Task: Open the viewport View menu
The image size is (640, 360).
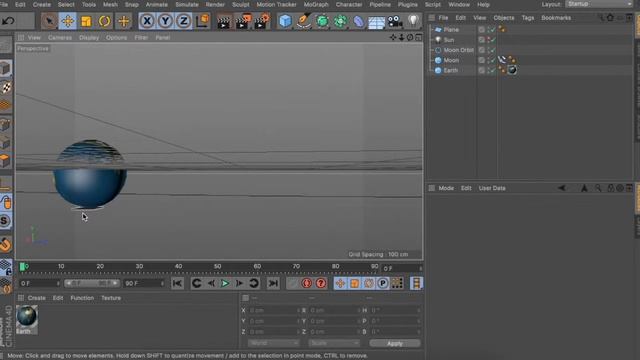Action: click(34, 38)
